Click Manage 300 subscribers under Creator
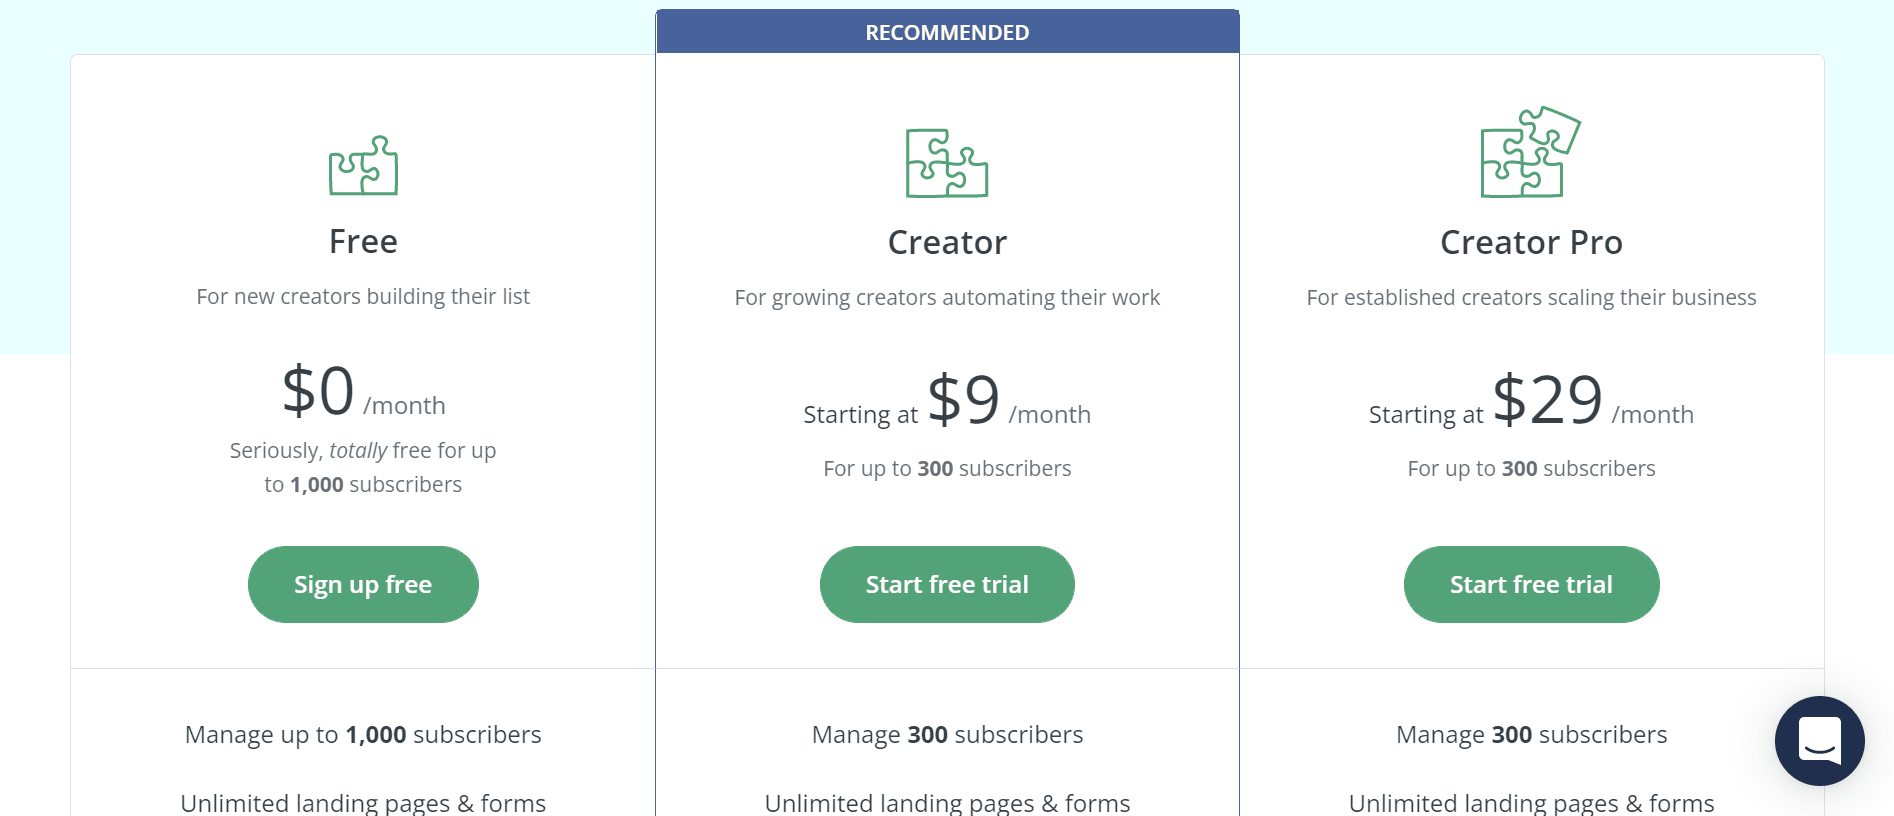1894x816 pixels. pos(947,734)
